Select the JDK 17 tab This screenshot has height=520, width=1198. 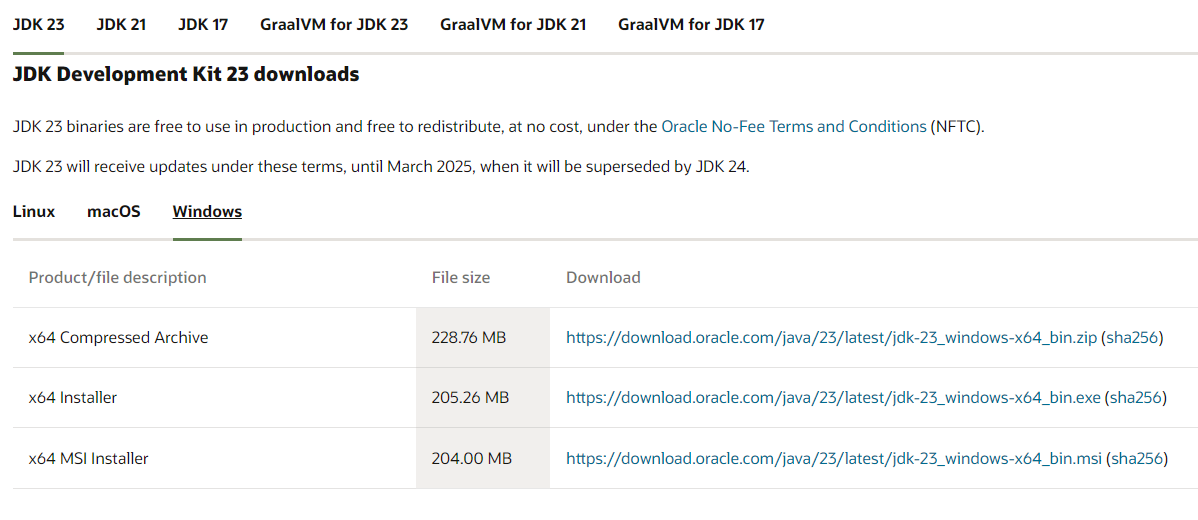point(203,24)
